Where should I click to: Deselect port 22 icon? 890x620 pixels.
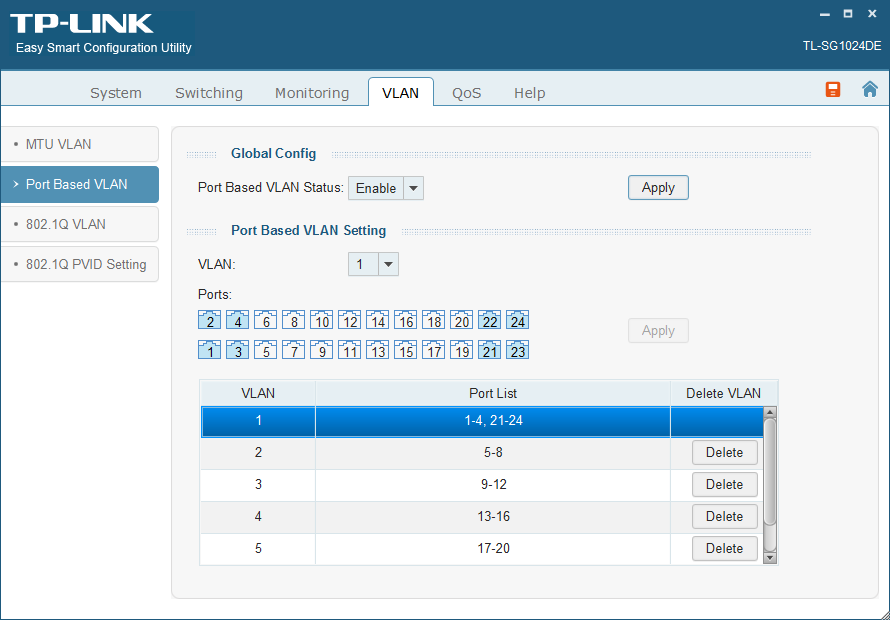[490, 320]
